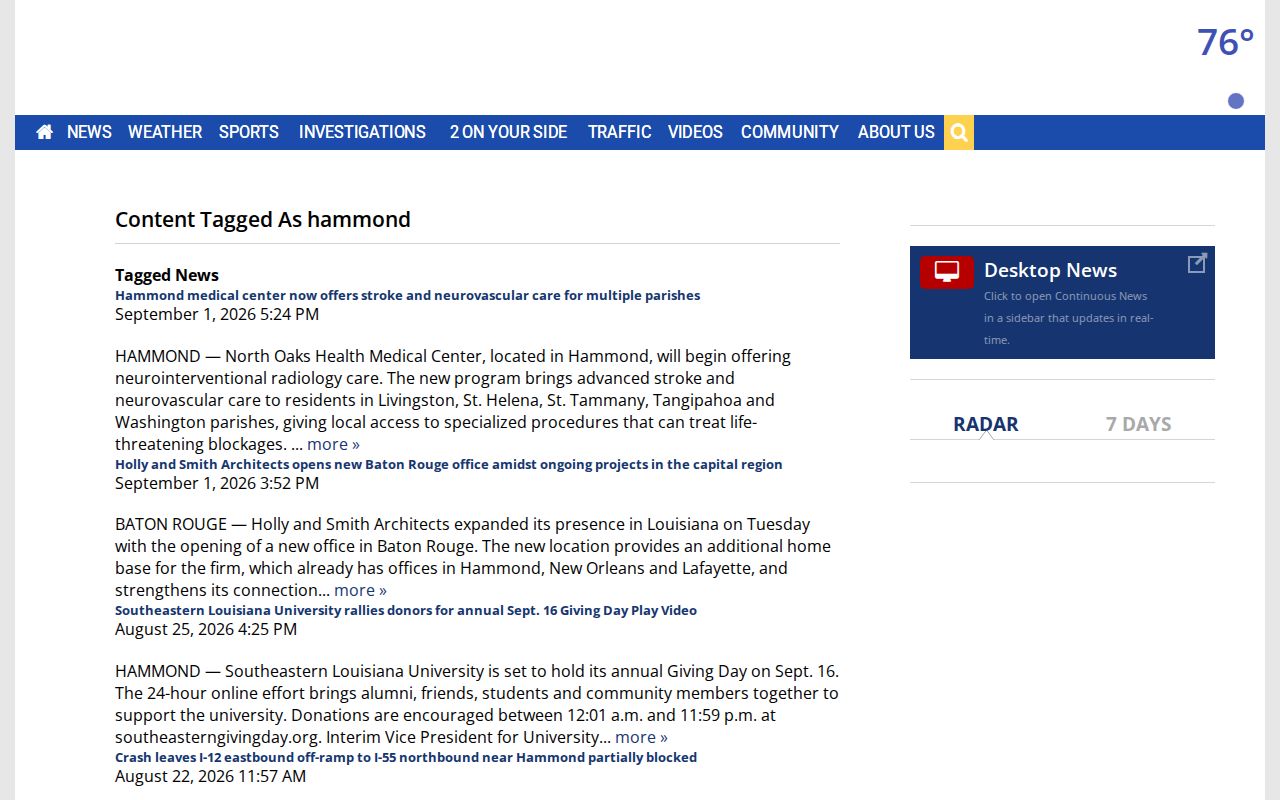Image resolution: width=1280 pixels, height=800 pixels.
Task: Open the COMMUNITY menu
Action: point(790,132)
